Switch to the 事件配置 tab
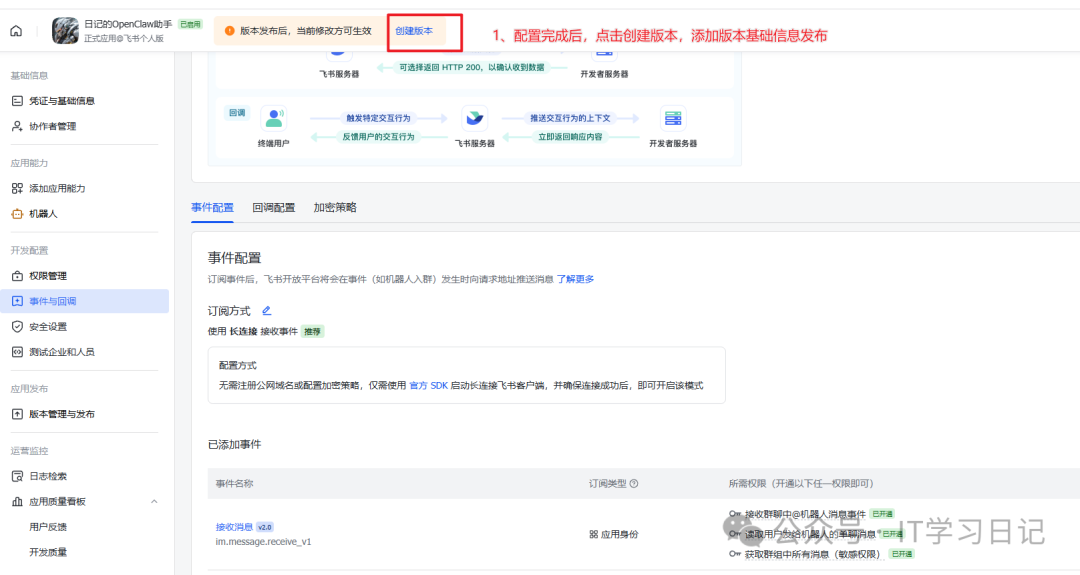1080x575 pixels. tap(212, 207)
